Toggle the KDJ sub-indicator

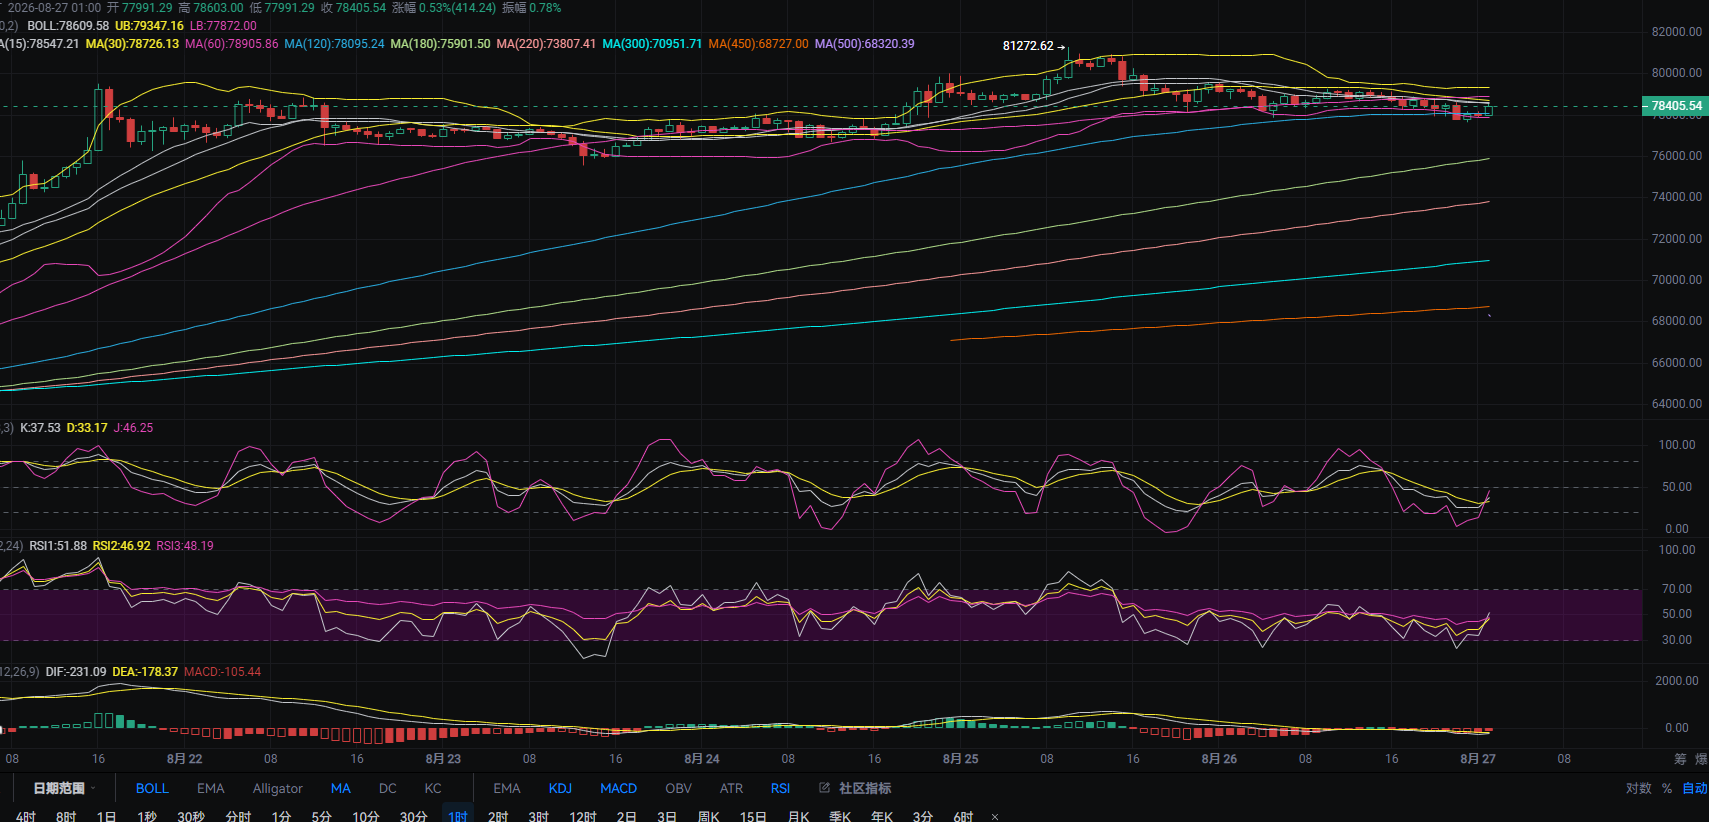click(560, 788)
